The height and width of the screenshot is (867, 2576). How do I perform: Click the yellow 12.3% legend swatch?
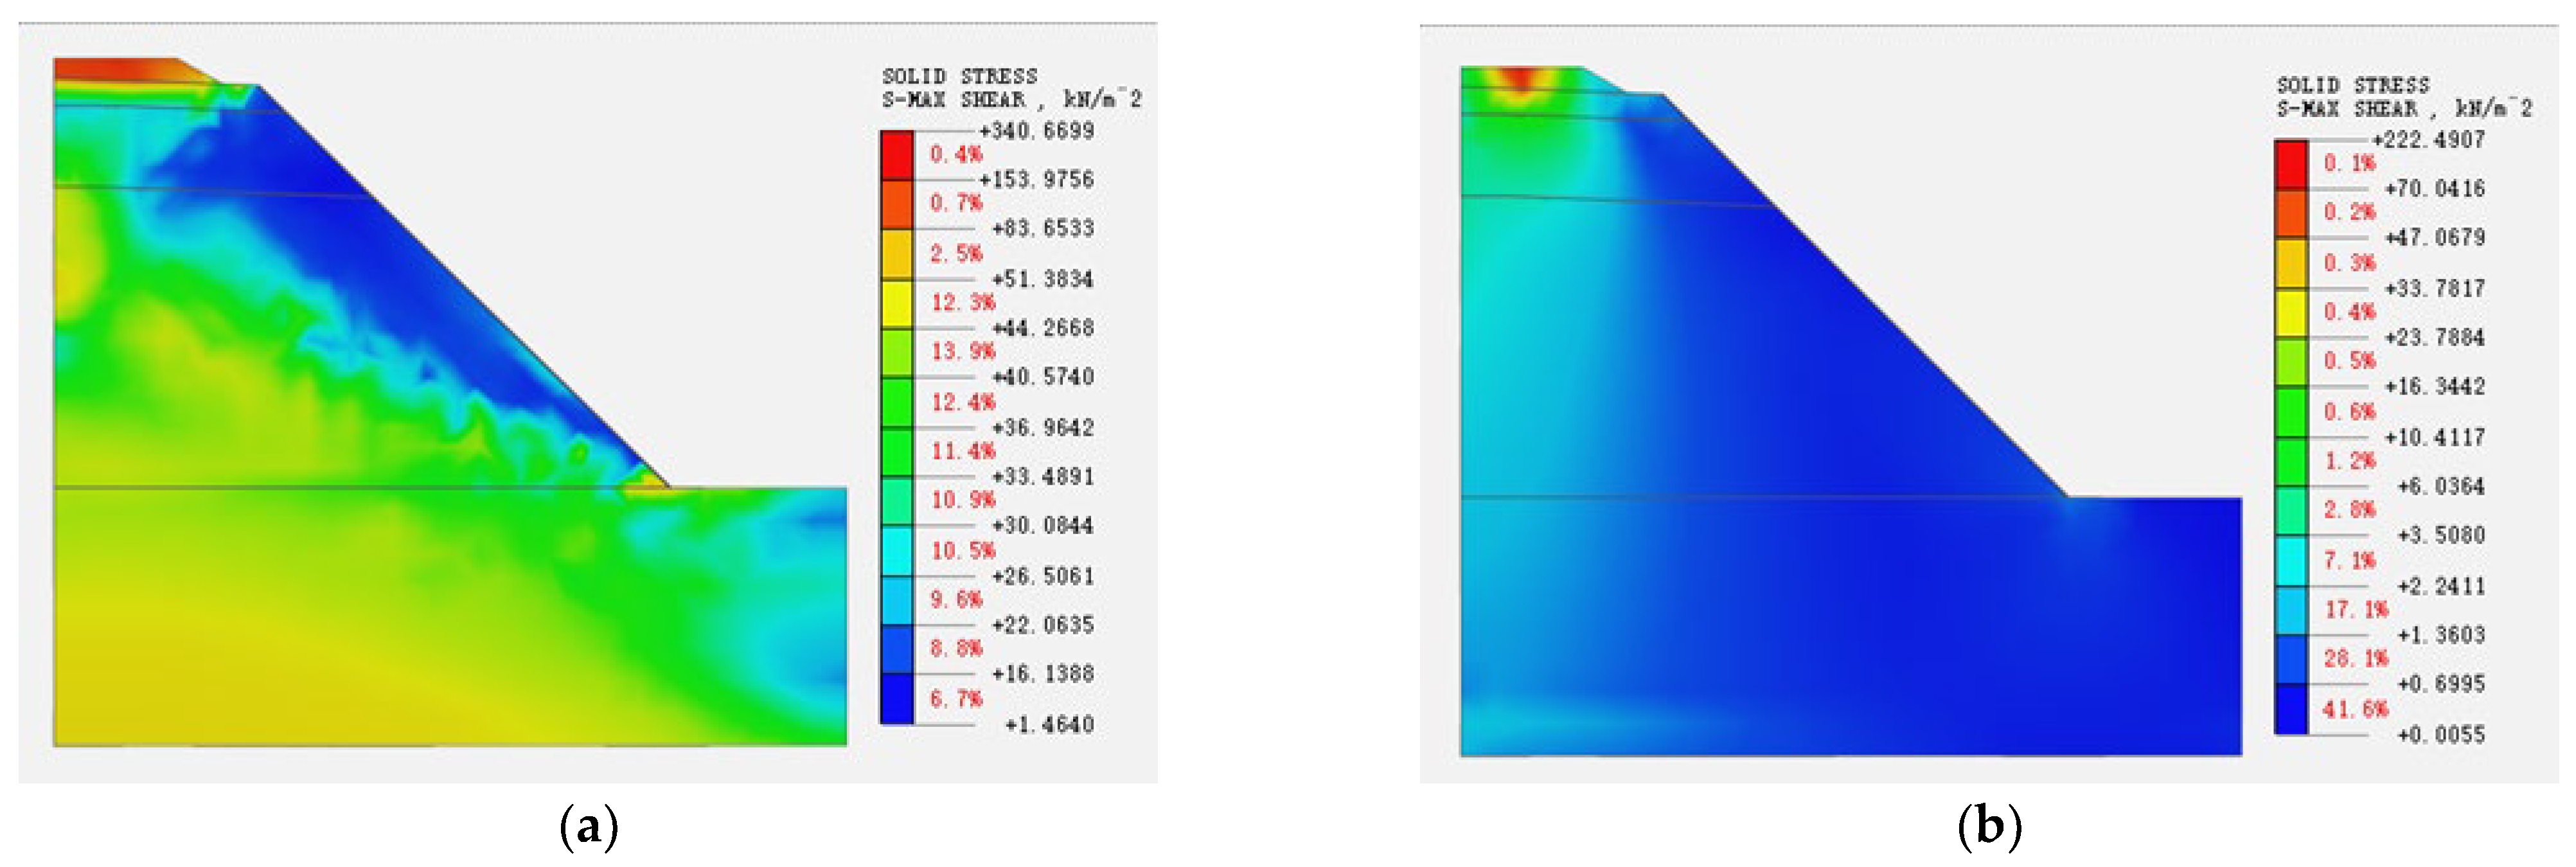coord(896,303)
